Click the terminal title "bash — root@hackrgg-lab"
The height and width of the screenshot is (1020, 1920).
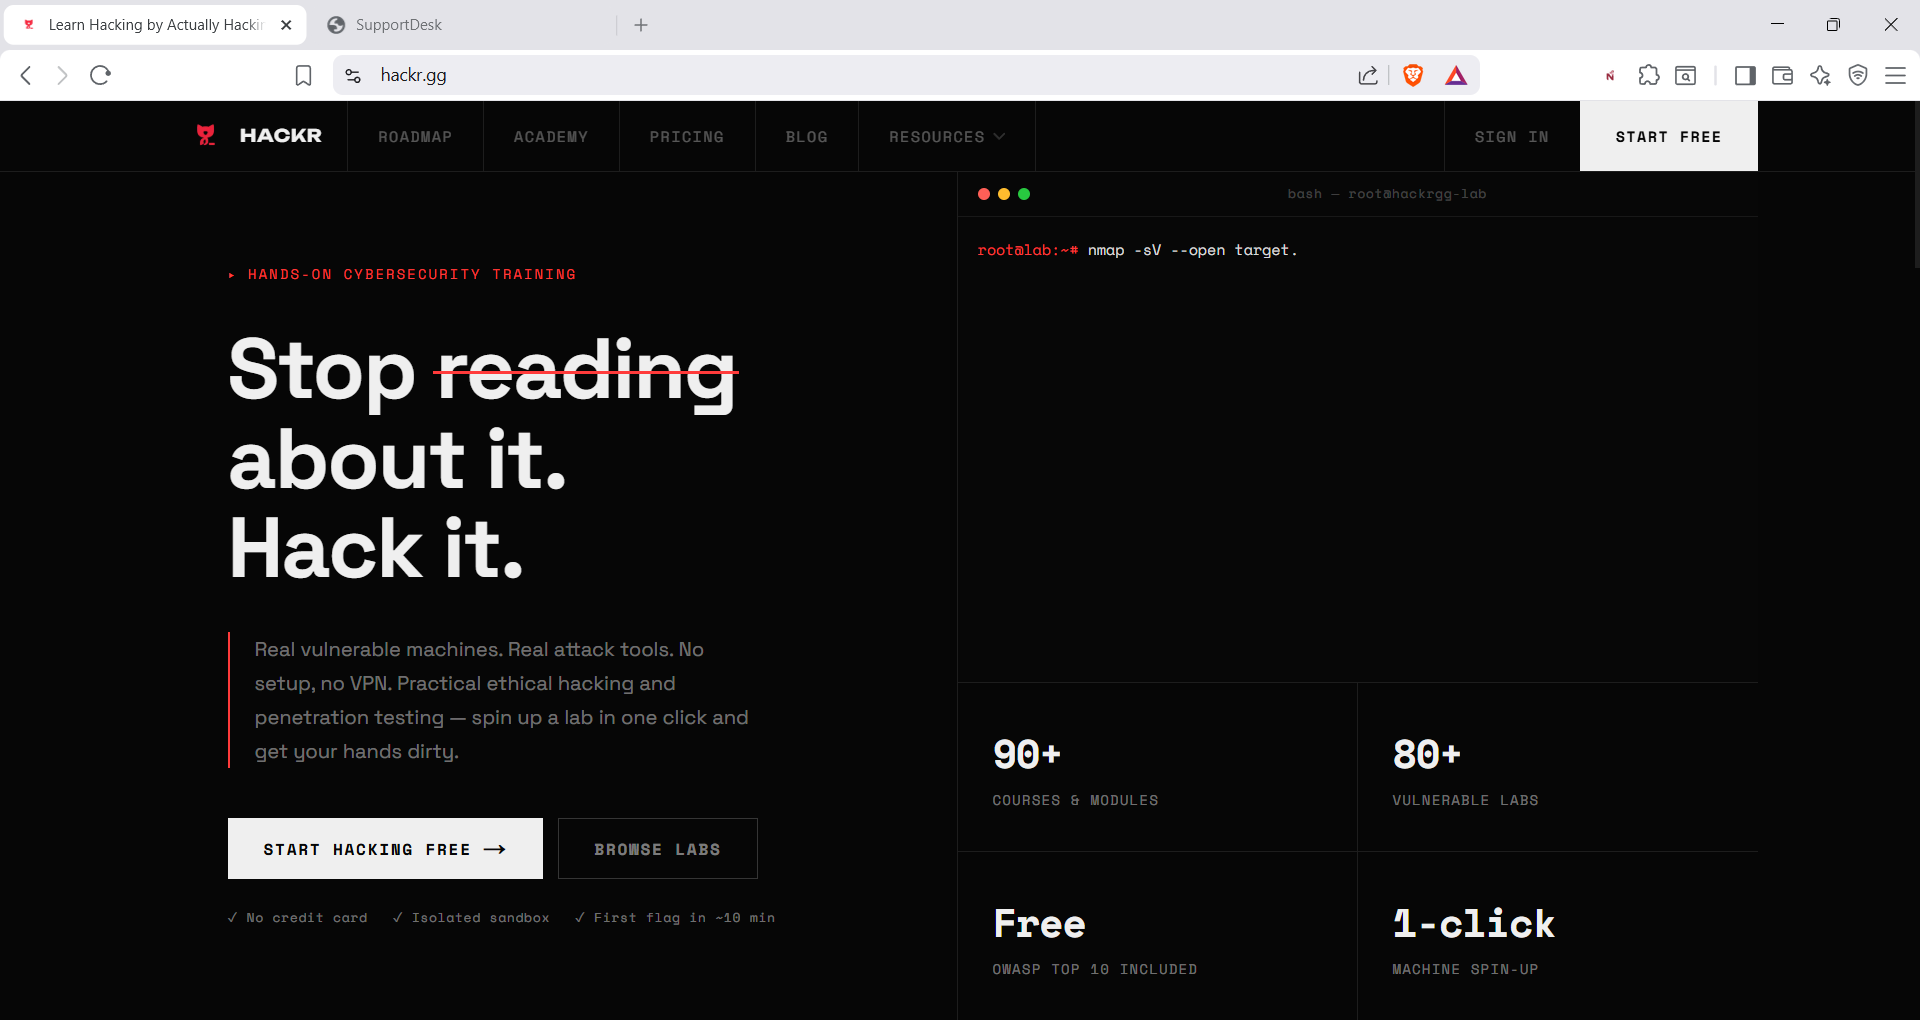click(1387, 194)
